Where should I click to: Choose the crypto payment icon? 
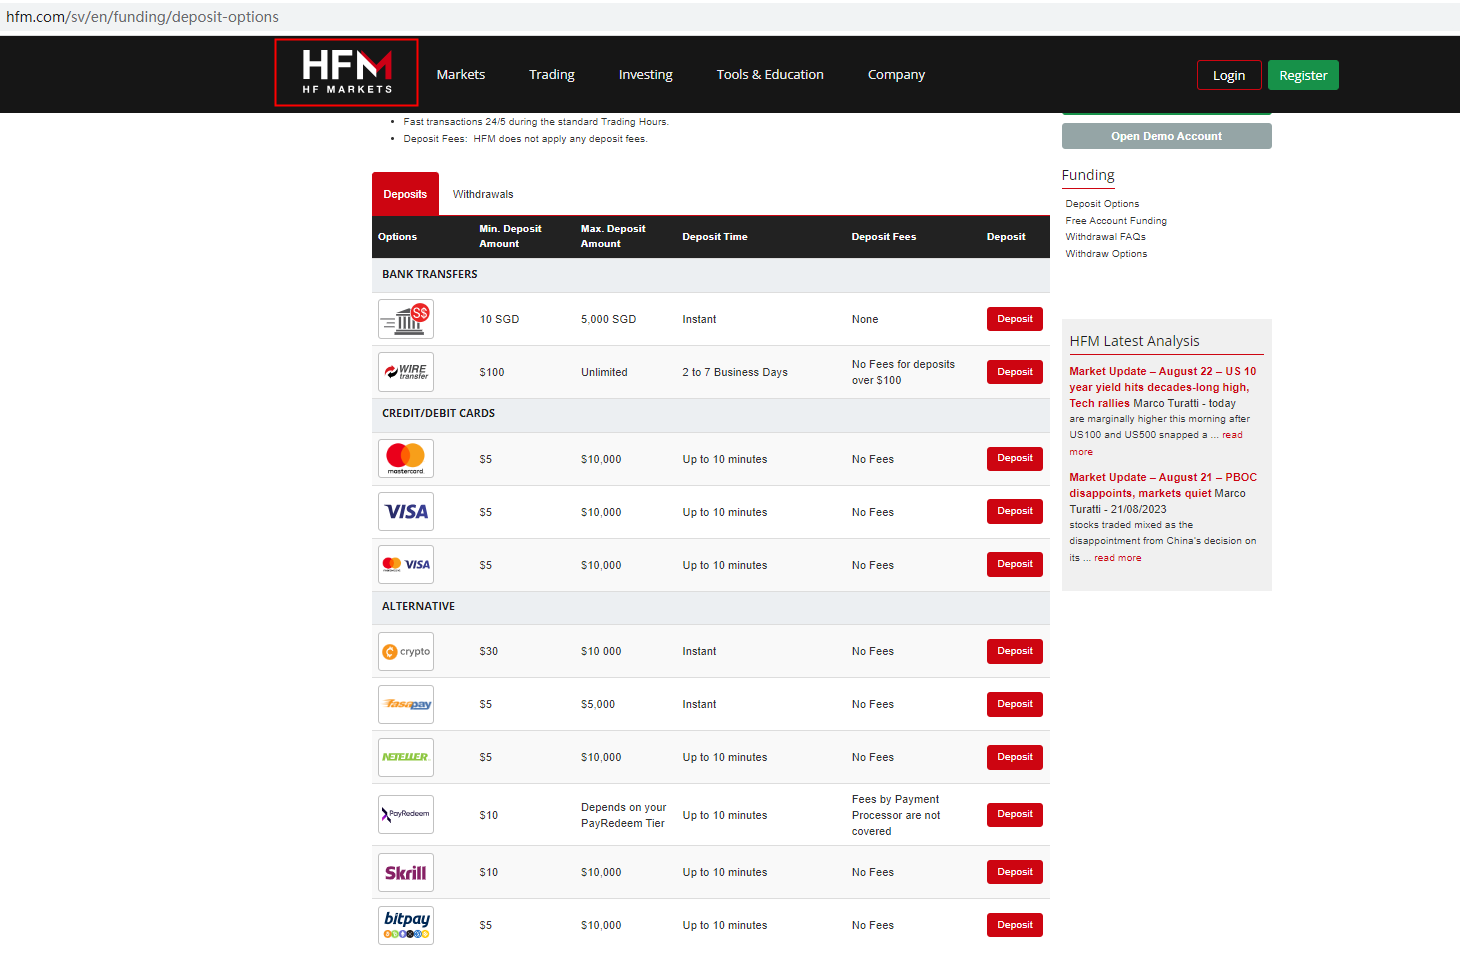tap(406, 652)
